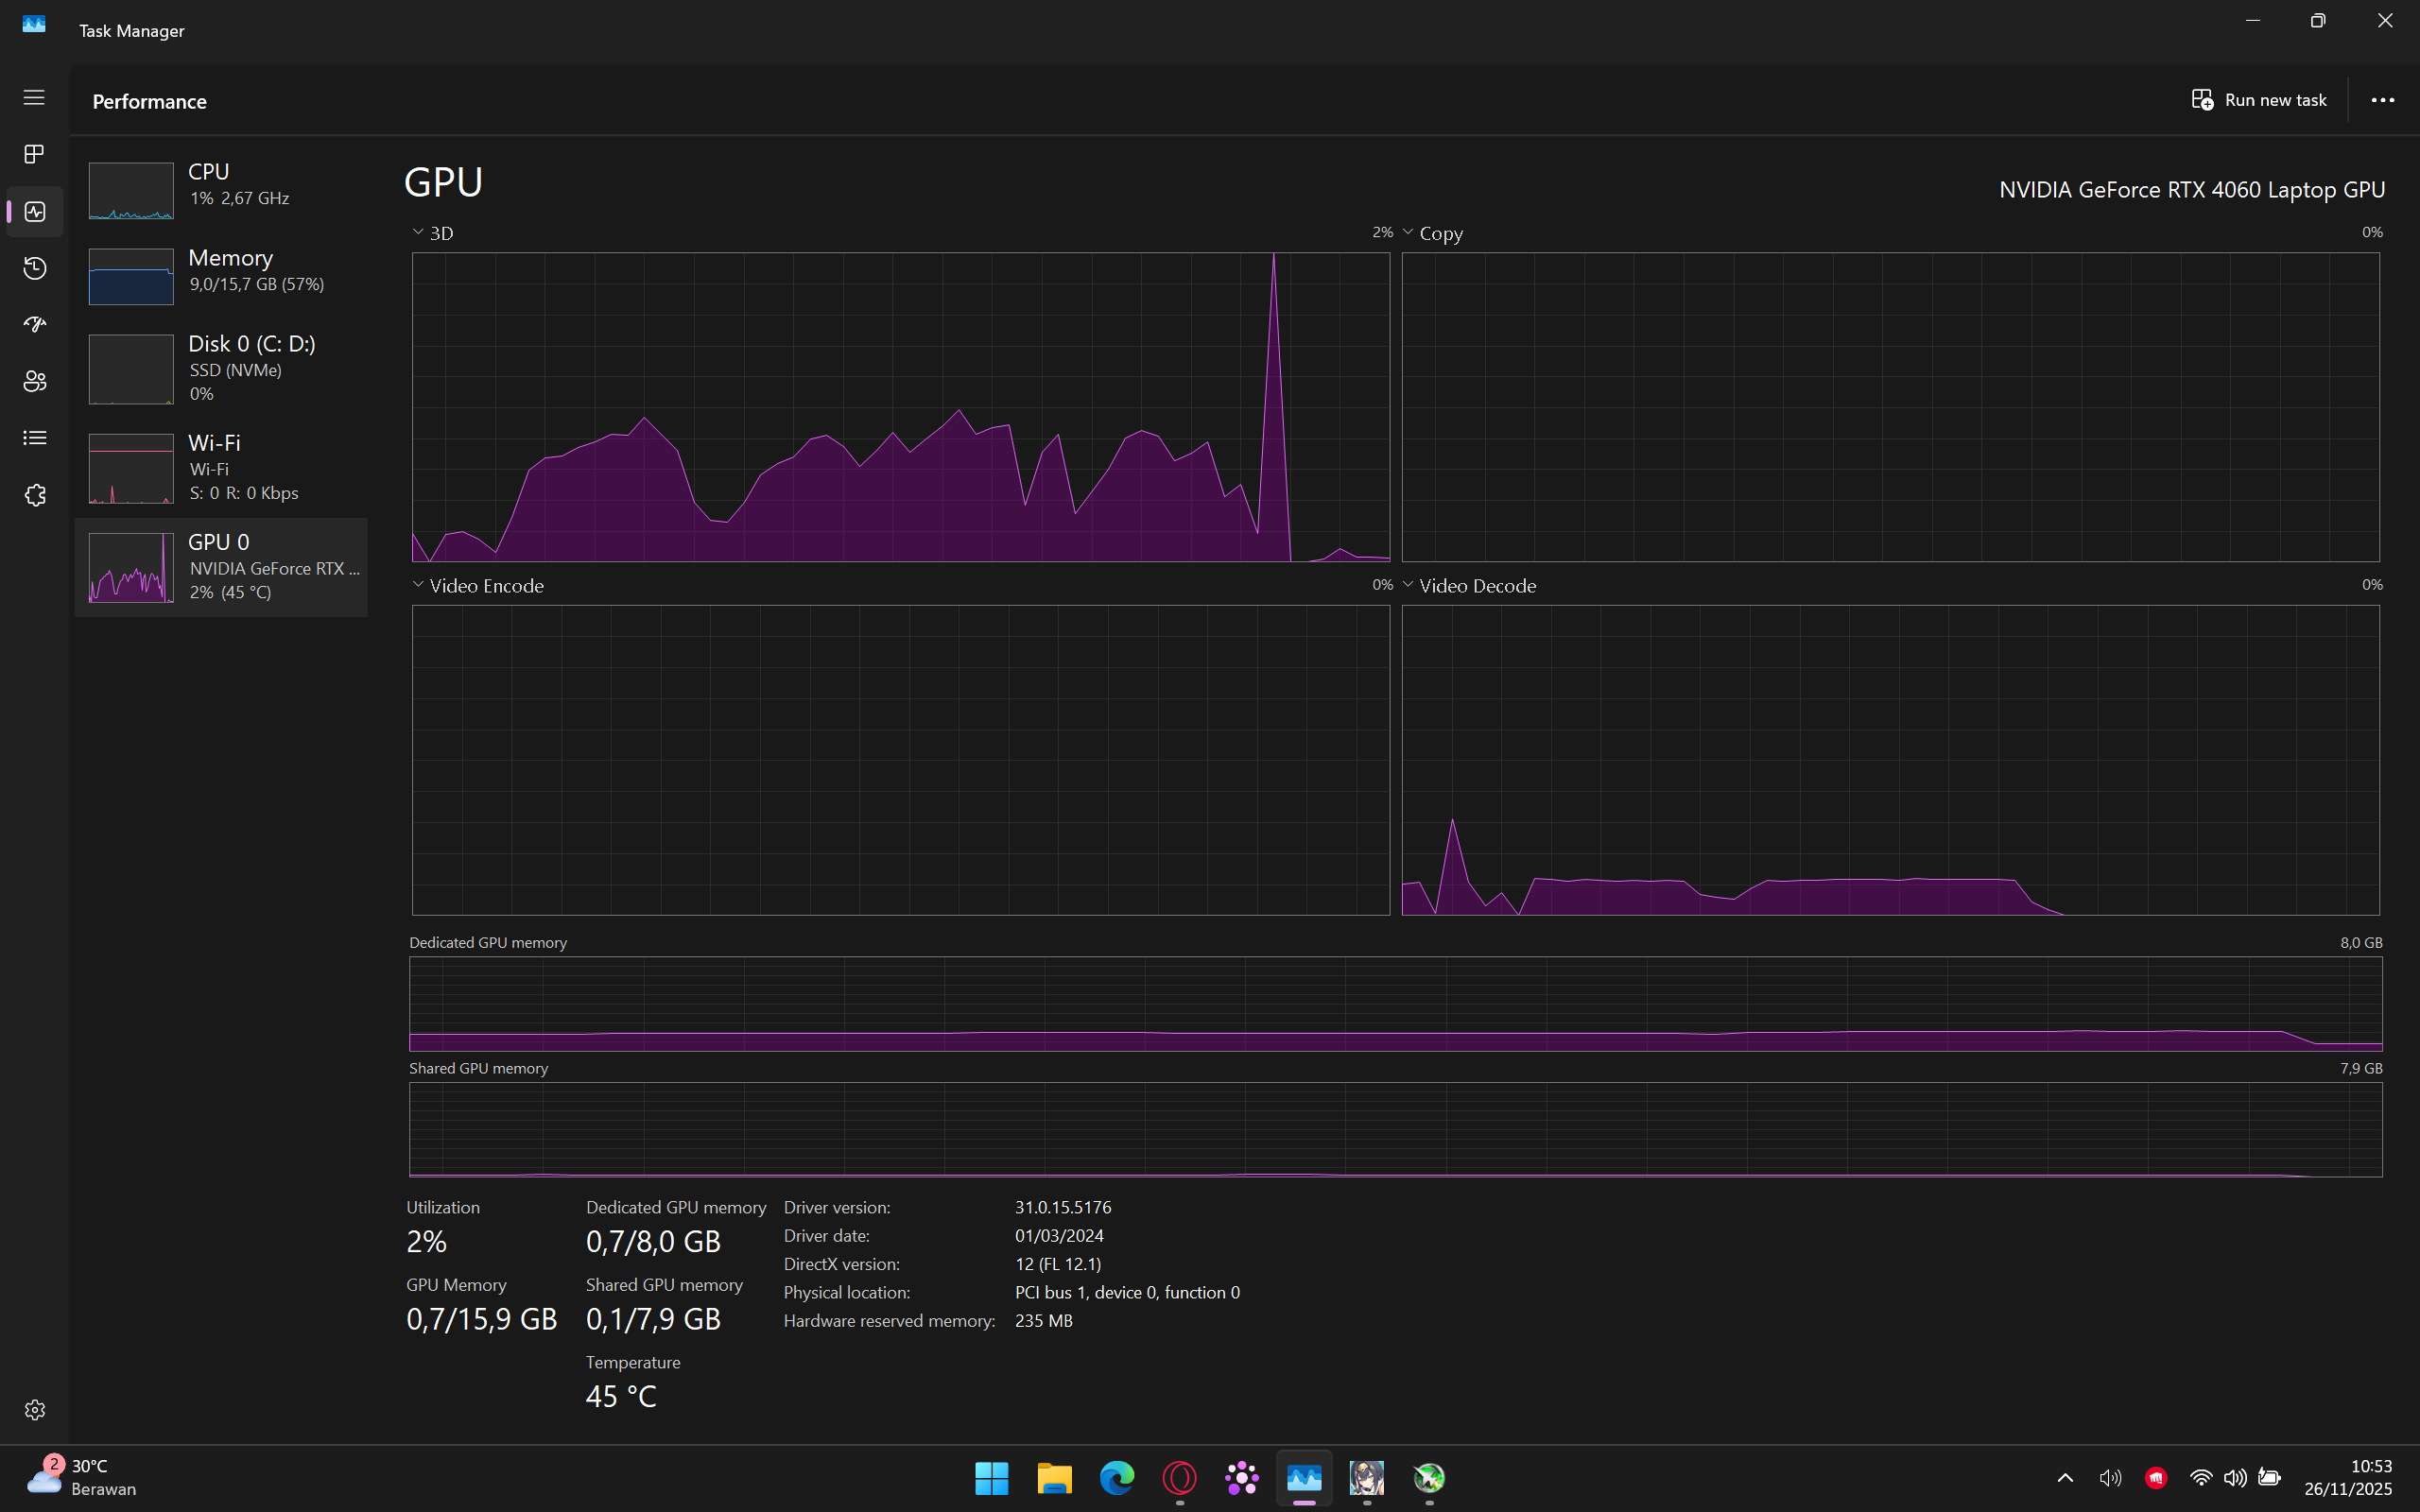
Task: Open Task Manager settings gear
Action: tap(34, 1409)
